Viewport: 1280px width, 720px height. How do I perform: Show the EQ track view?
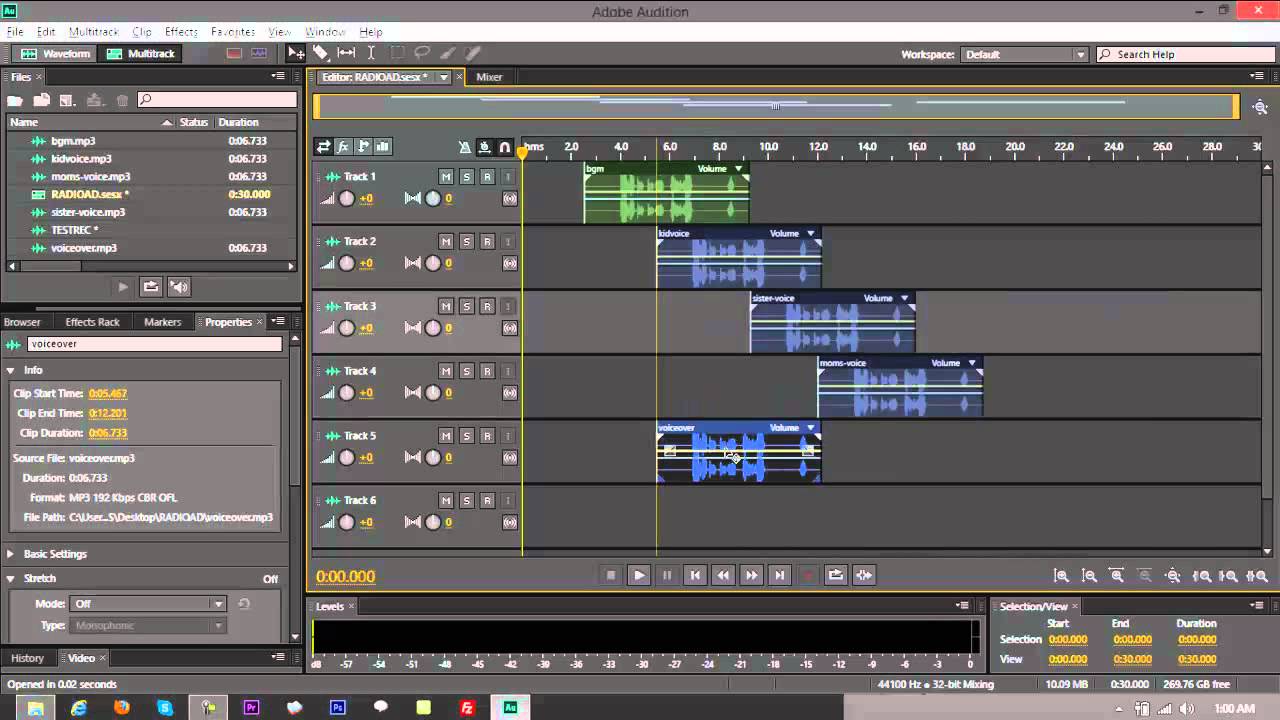[x=382, y=147]
